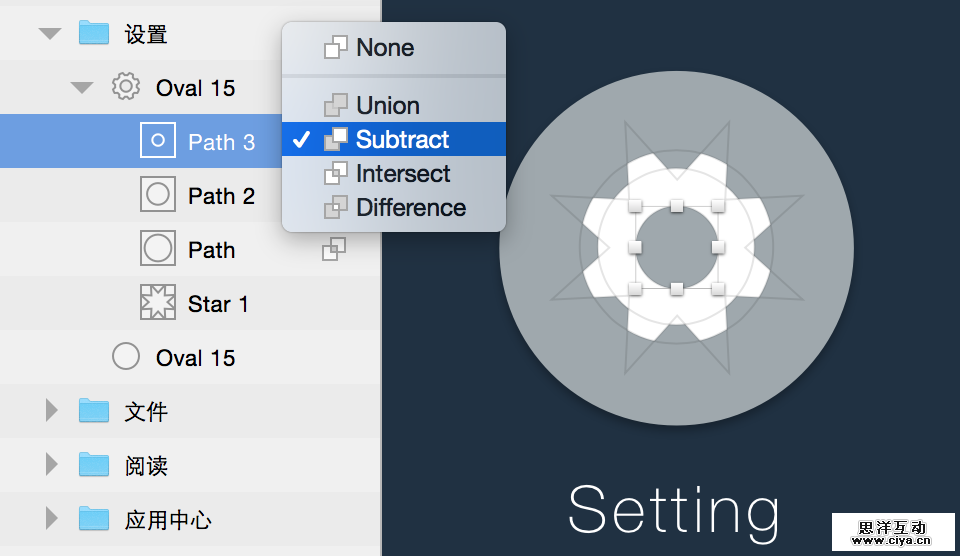960x556 pixels.
Task: Choose Union boolean operation
Action: pos(387,106)
